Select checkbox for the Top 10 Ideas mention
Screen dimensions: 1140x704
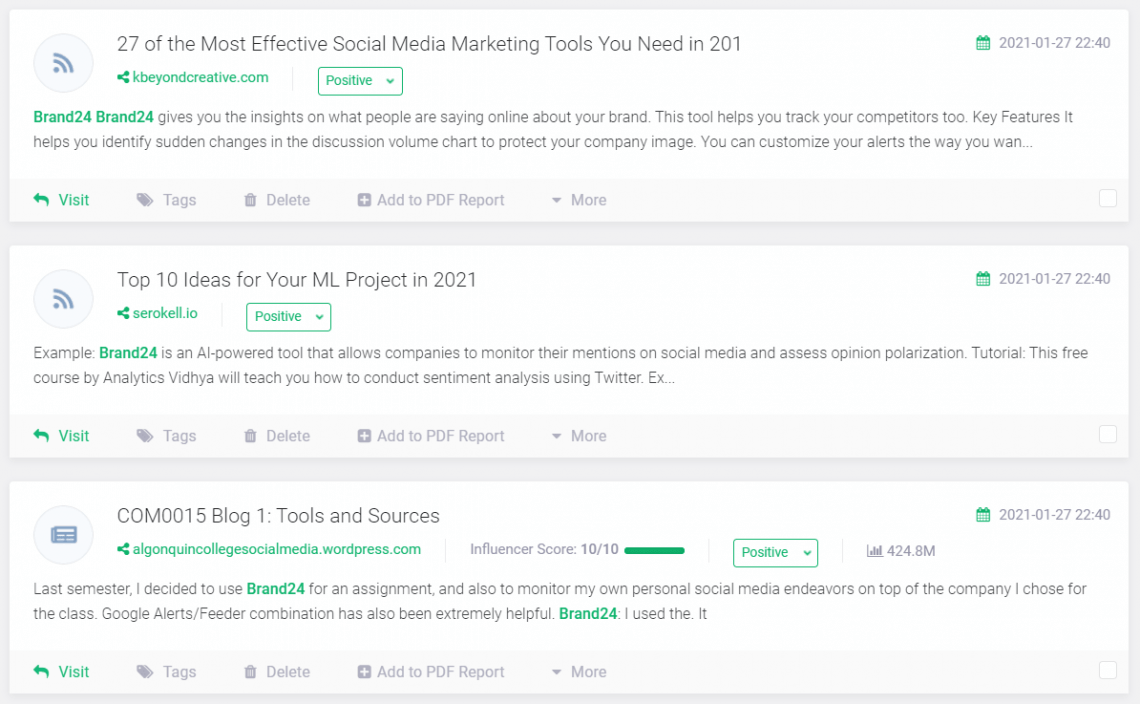click(x=1107, y=434)
